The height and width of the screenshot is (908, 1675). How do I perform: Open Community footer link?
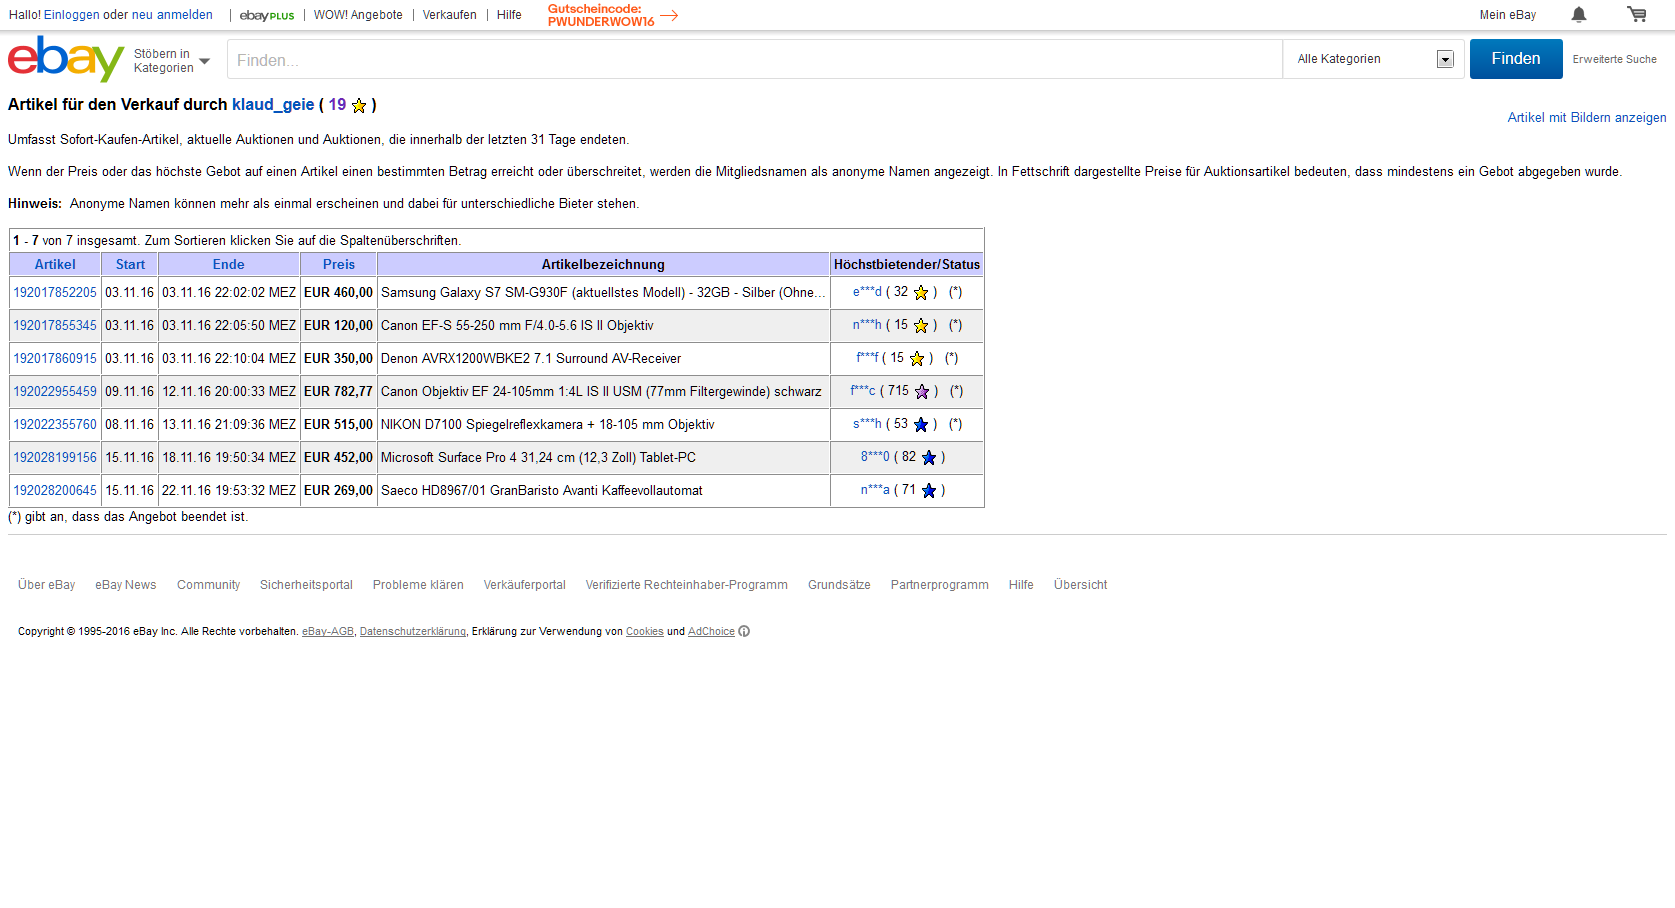click(x=208, y=585)
